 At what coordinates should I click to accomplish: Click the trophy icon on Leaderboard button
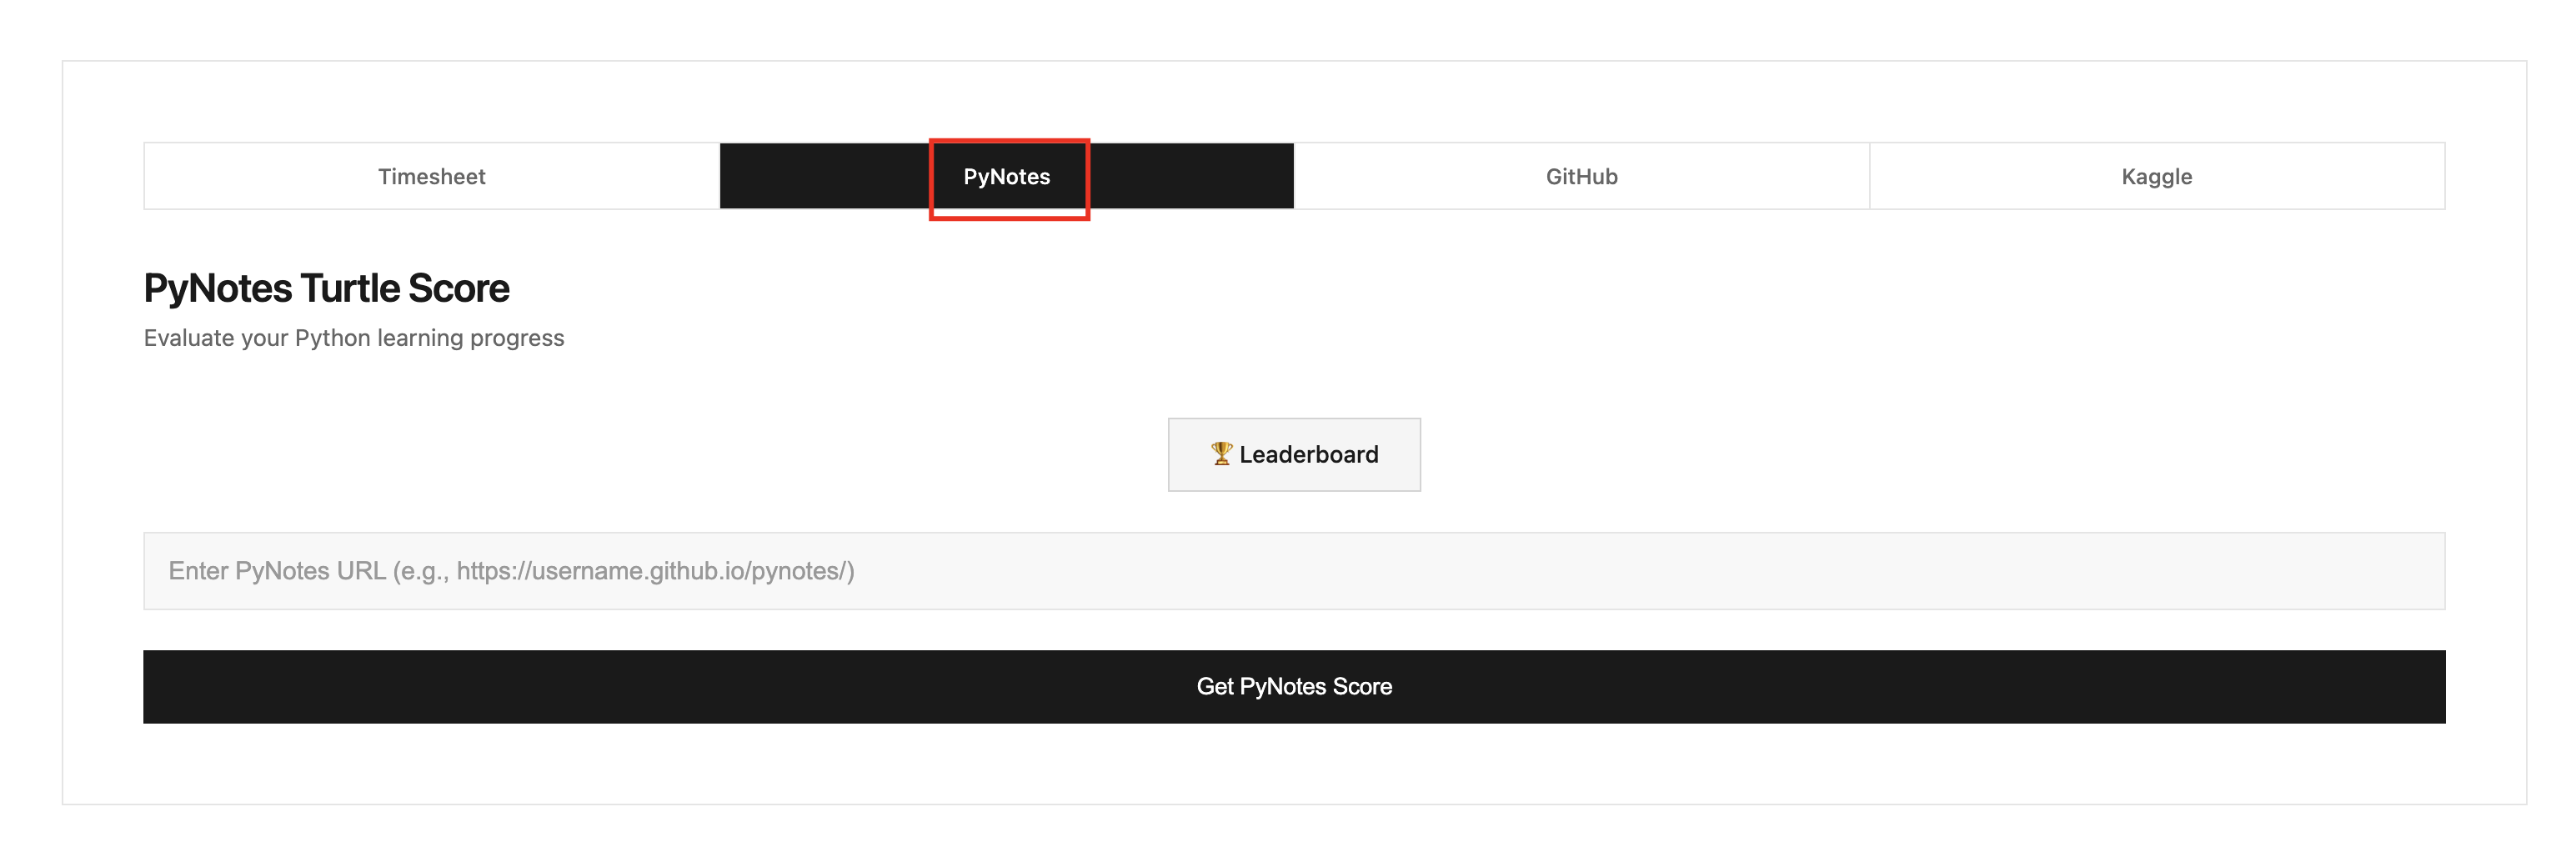coord(1221,454)
